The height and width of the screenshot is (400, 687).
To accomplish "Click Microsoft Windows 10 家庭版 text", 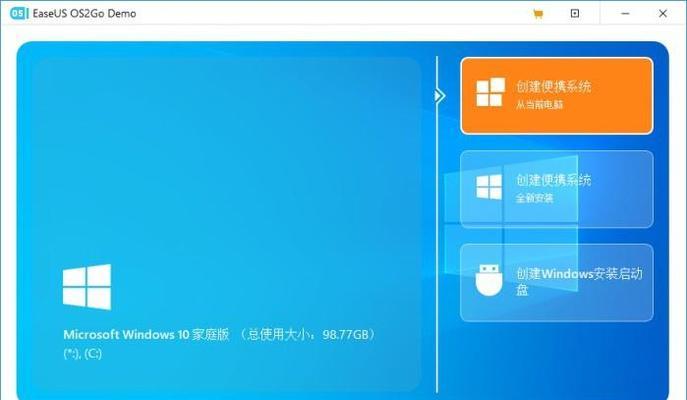I will [x=146, y=335].
